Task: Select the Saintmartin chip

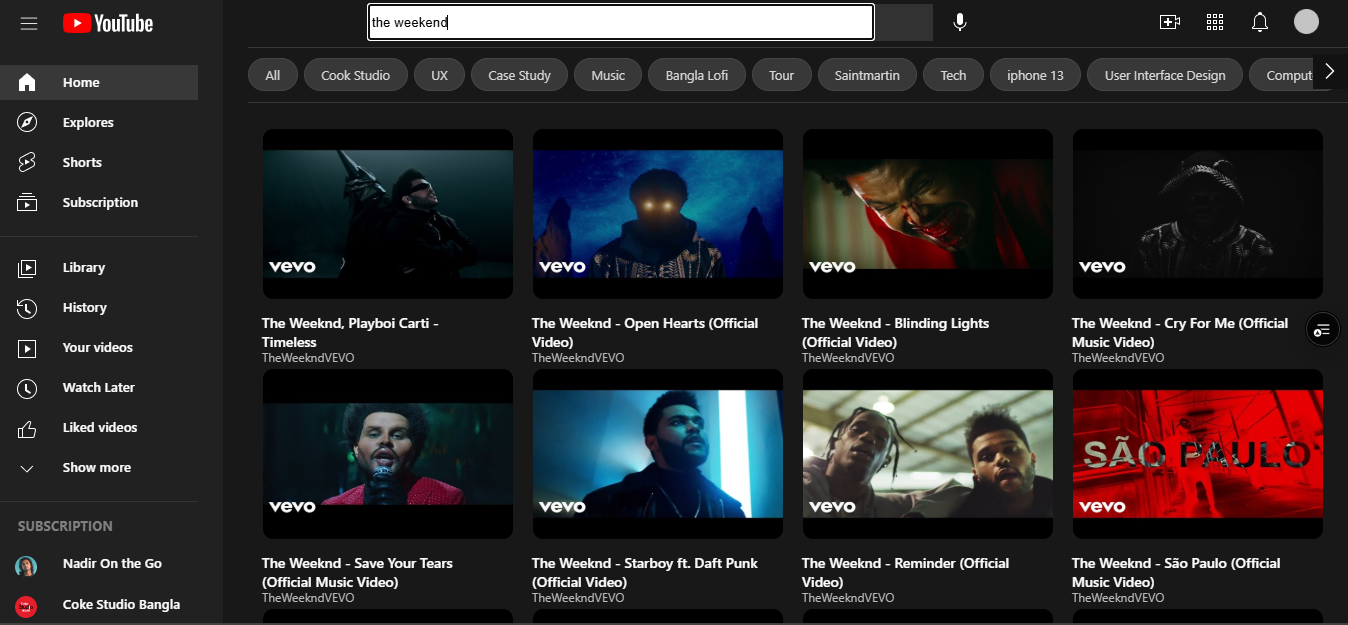Action: [867, 75]
